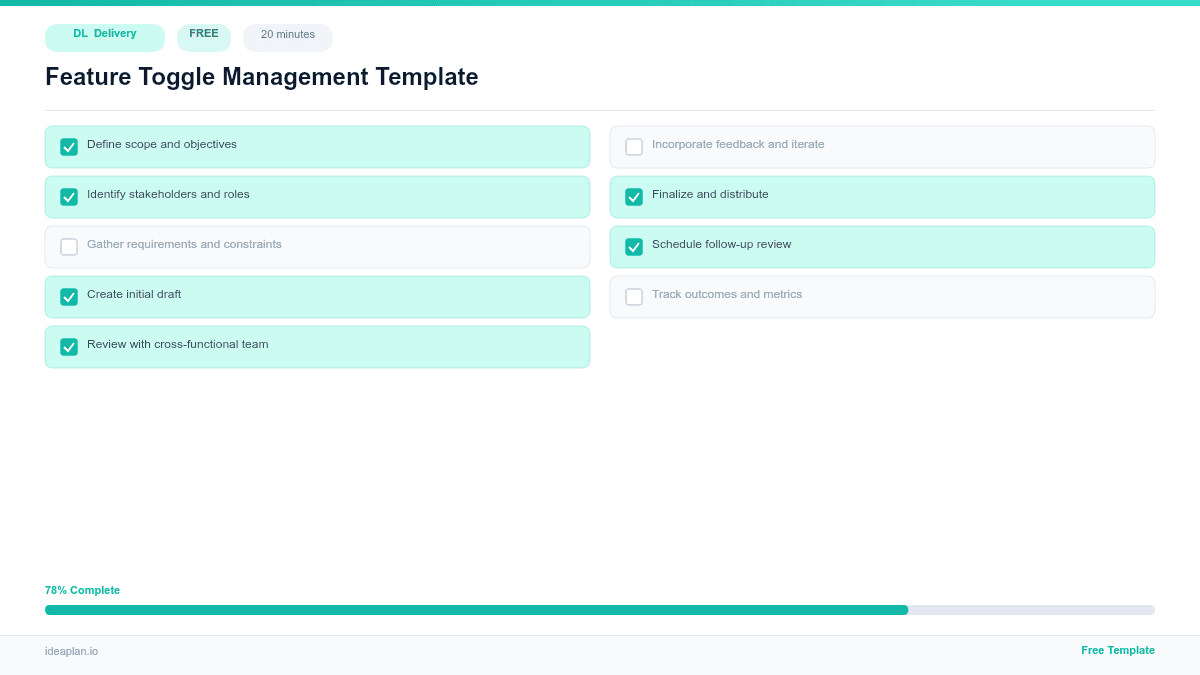The height and width of the screenshot is (675, 1200).
Task: Click the empty checkbox icon beside "Track outcomes and metrics"
Action: click(x=634, y=296)
